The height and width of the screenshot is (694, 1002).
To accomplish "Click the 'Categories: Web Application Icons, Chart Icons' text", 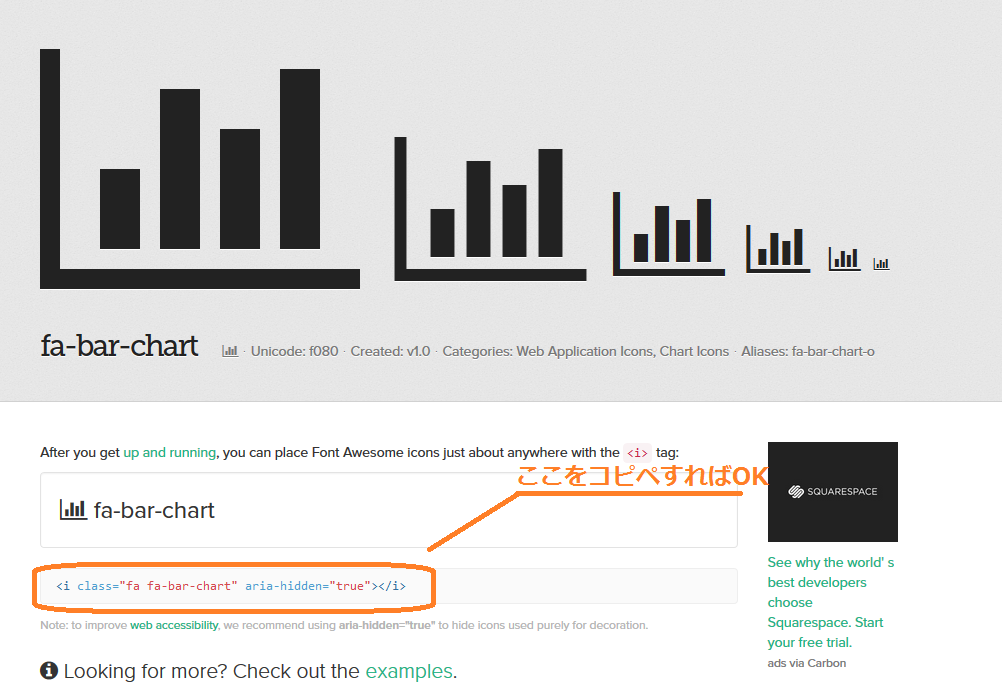I will coord(586,351).
